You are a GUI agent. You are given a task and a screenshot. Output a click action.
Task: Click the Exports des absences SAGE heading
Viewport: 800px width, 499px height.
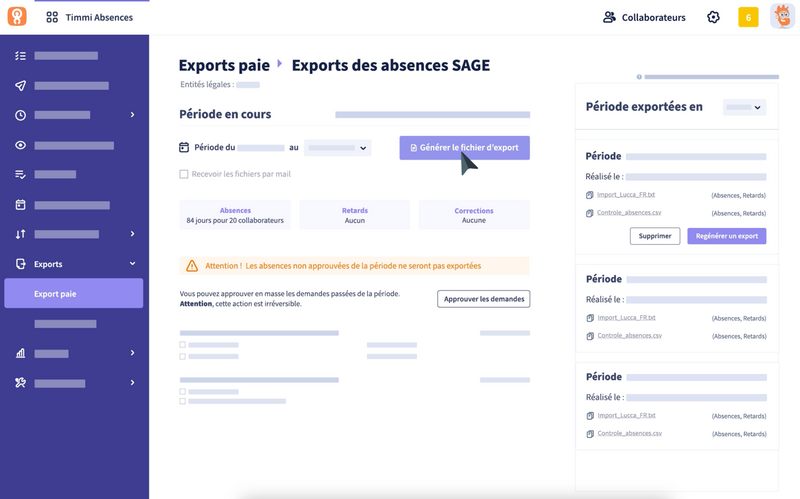pyautogui.click(x=391, y=65)
